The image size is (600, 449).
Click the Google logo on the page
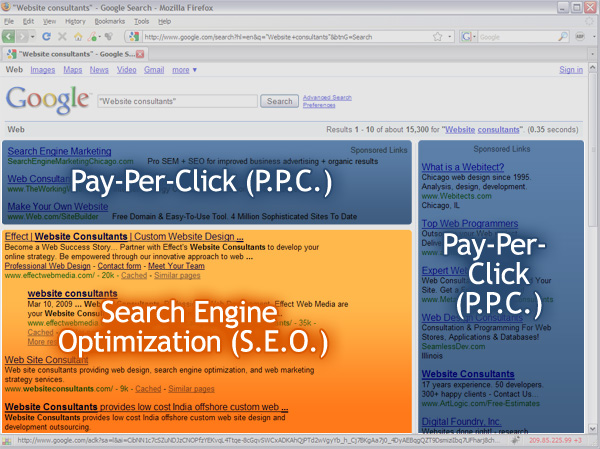[x=48, y=99]
